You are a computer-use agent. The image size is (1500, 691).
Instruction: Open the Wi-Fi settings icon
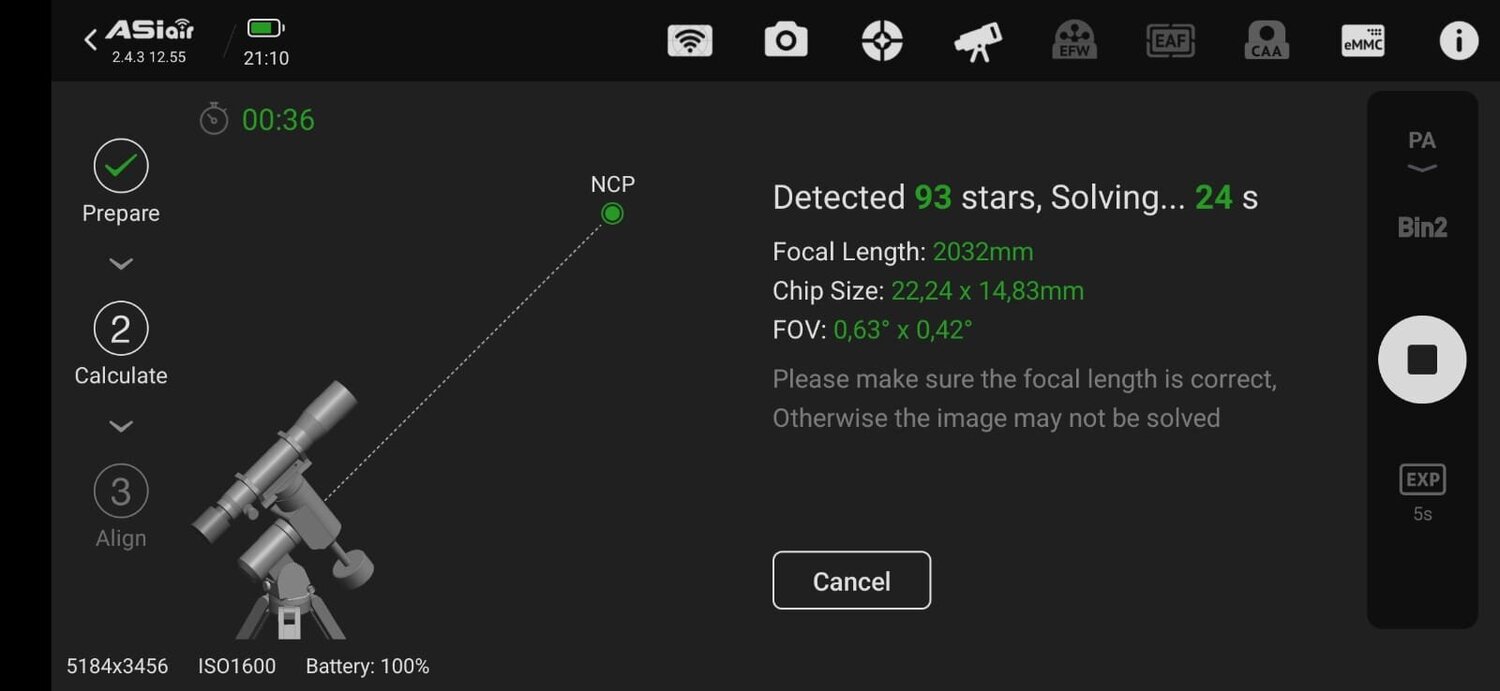coord(689,41)
